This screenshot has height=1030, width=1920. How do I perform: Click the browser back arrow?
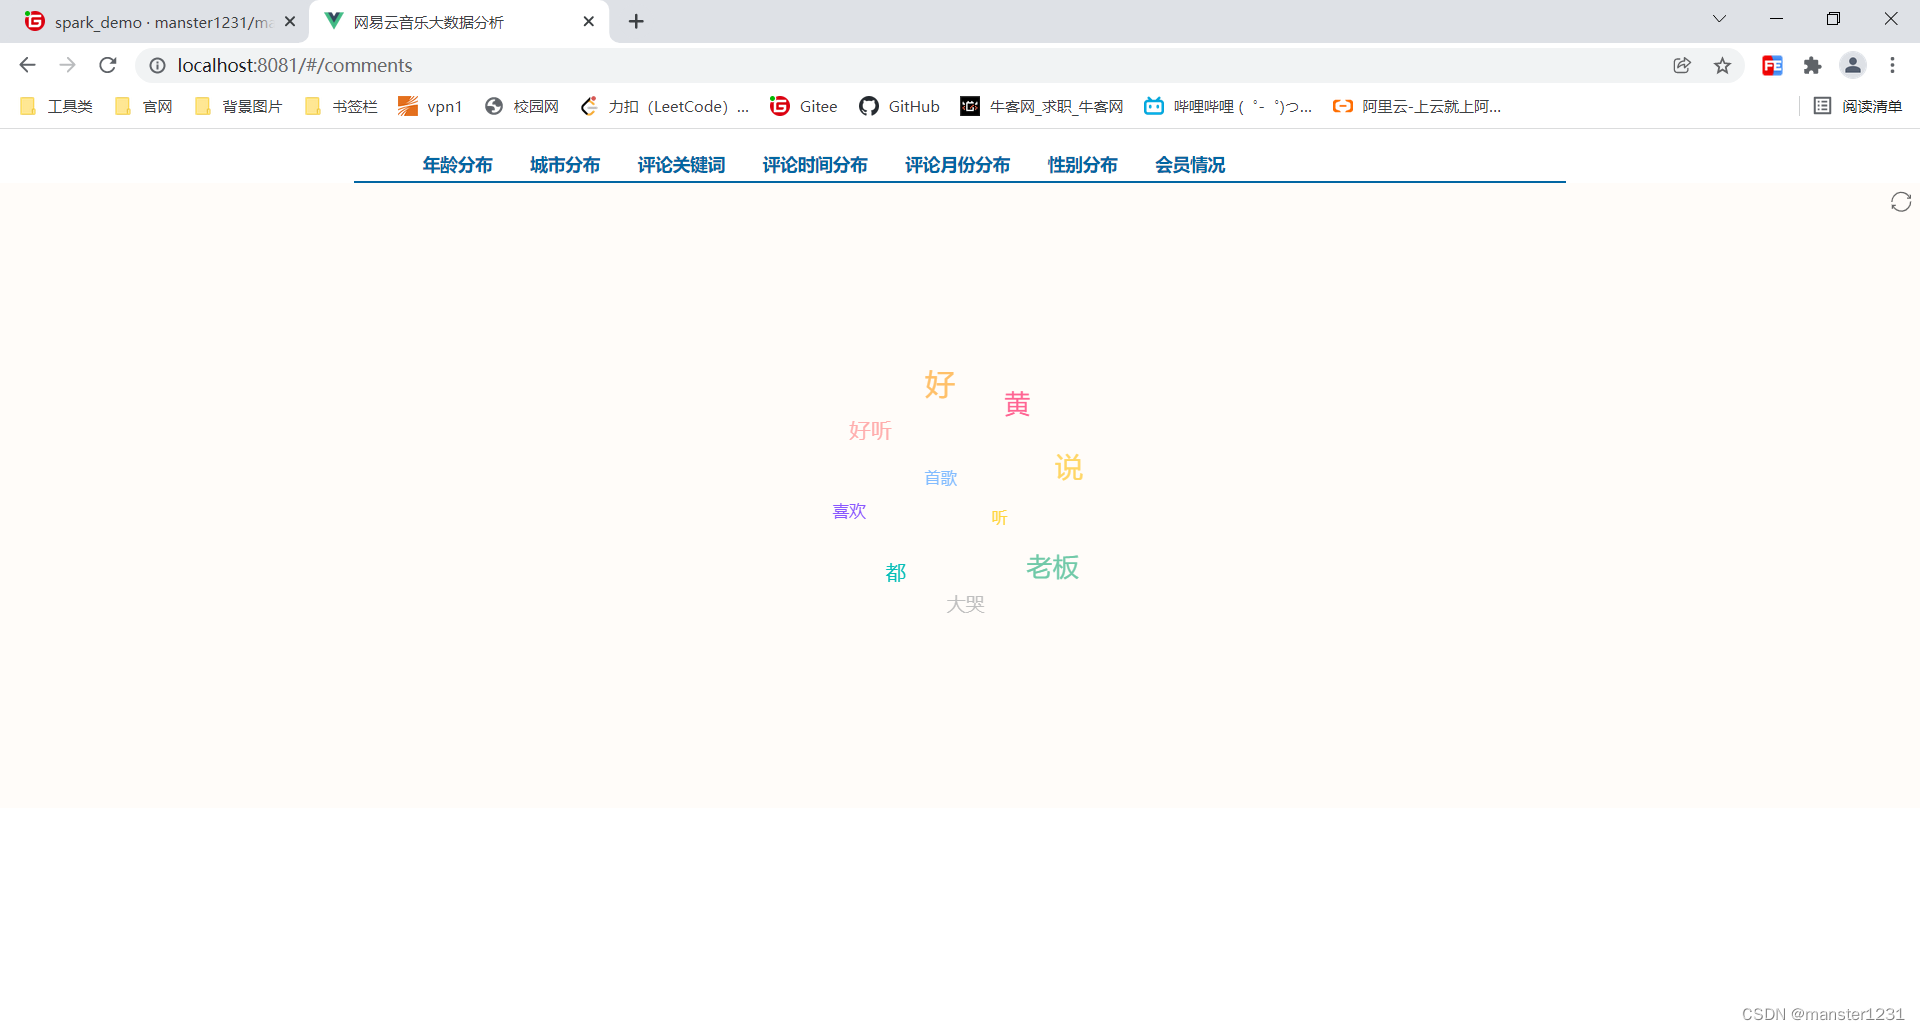pyautogui.click(x=27, y=65)
